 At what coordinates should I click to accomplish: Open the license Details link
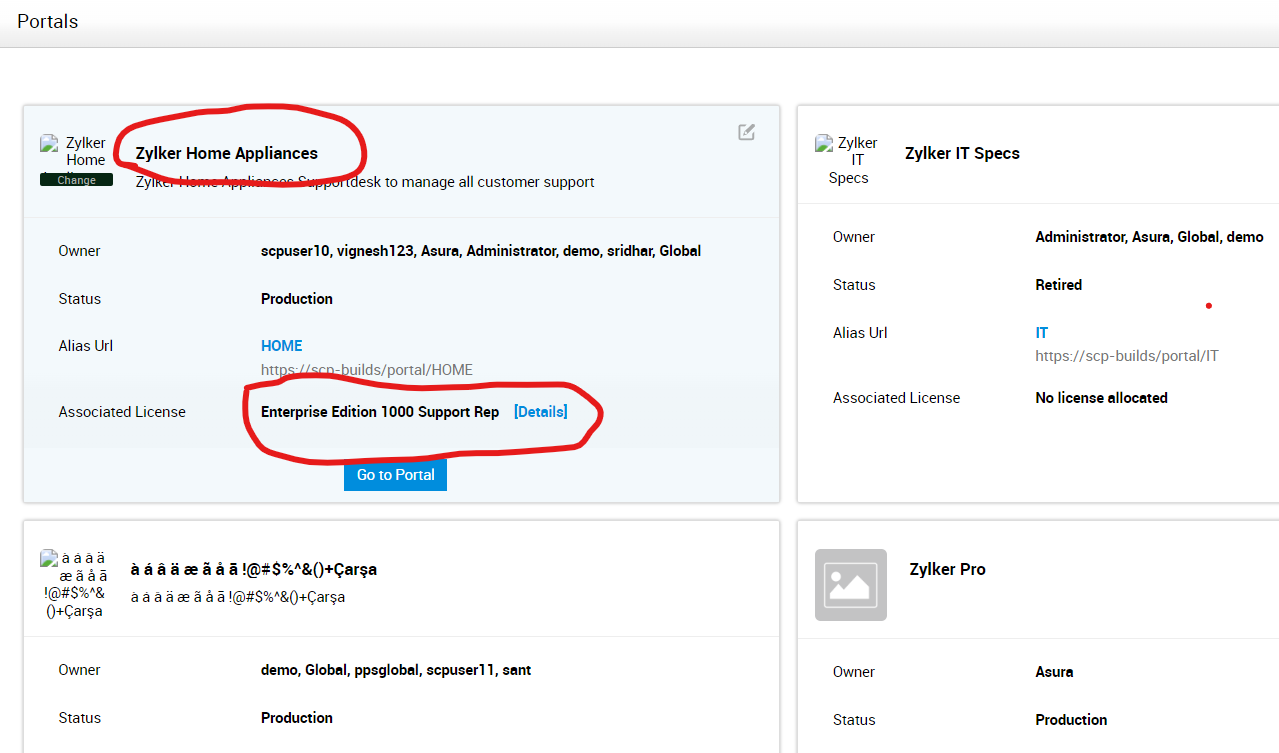click(x=540, y=412)
